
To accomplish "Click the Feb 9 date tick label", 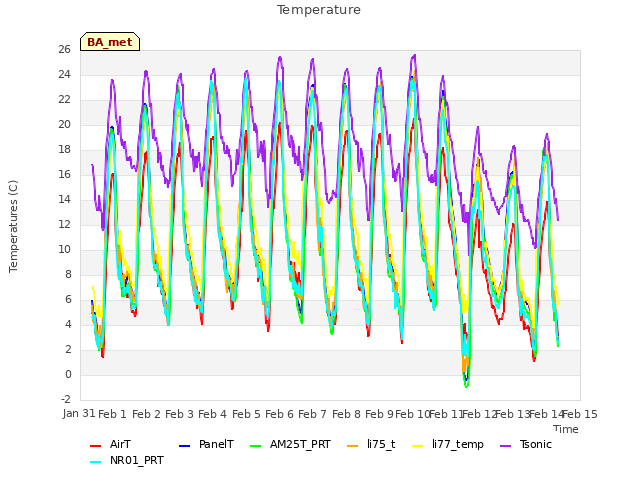I will click(379, 414).
